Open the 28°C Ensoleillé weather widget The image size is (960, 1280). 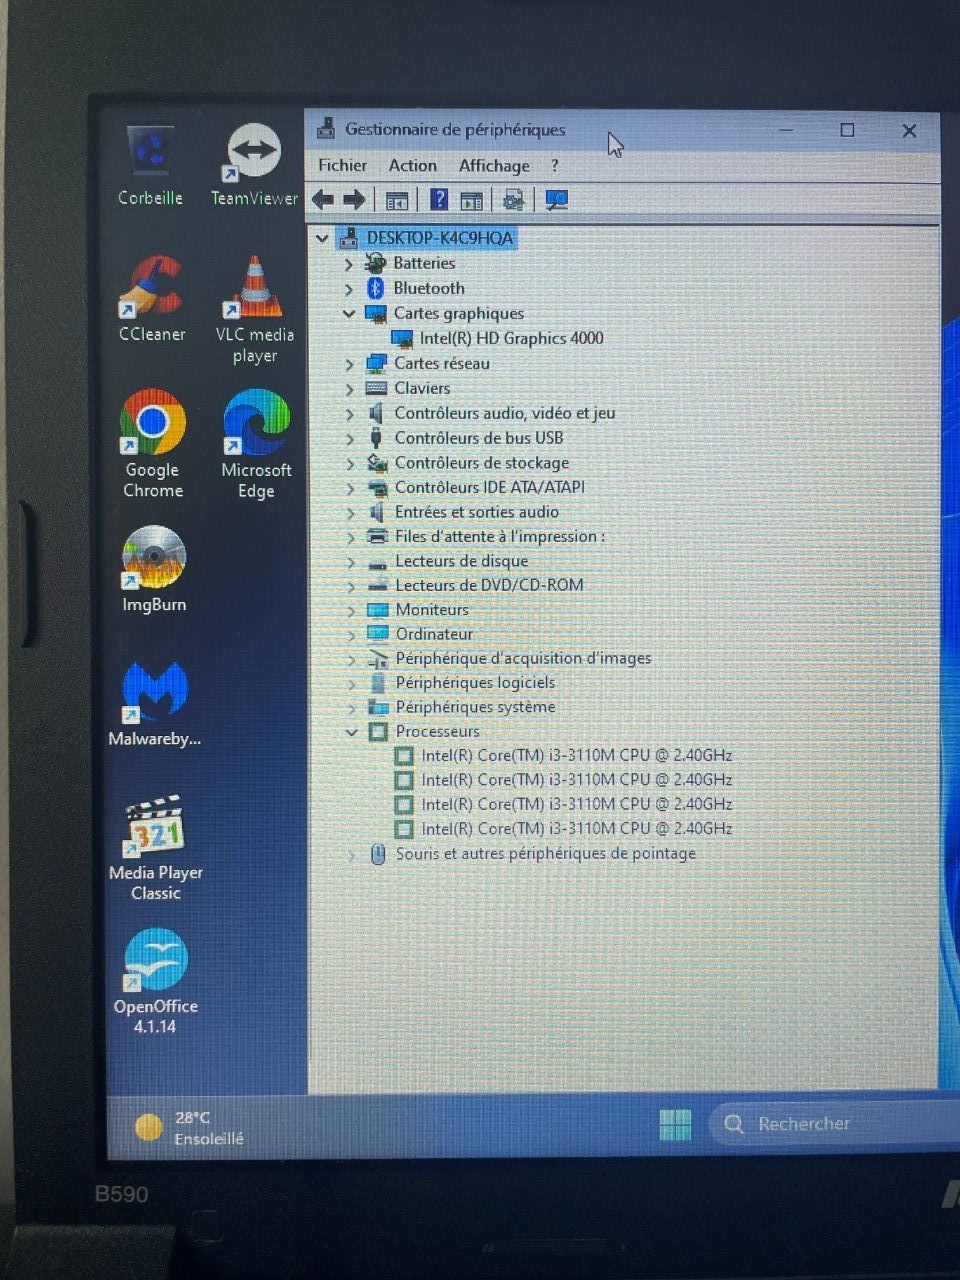(190, 1128)
